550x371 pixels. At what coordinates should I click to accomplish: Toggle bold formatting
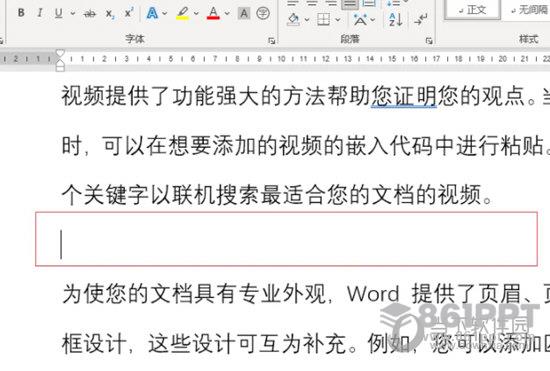tap(21, 13)
